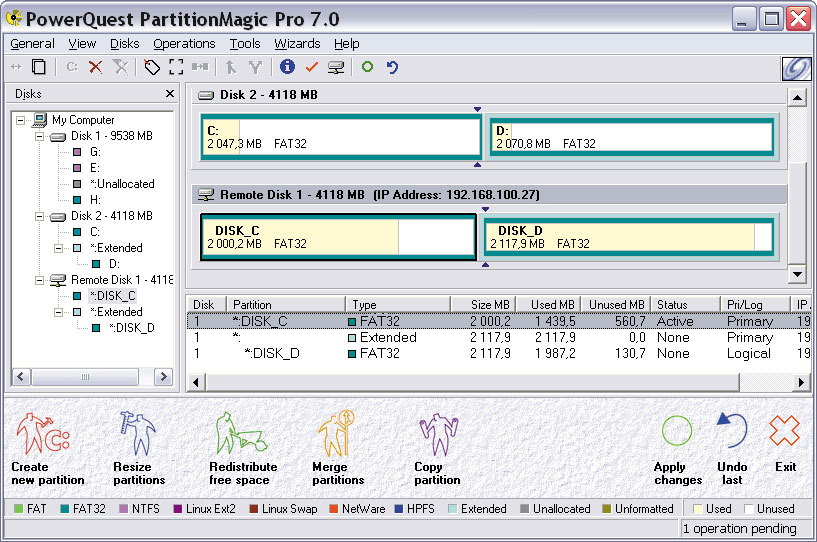817x542 pixels.
Task: Click the disk map scroll down arrow
Action: click(x=797, y=274)
